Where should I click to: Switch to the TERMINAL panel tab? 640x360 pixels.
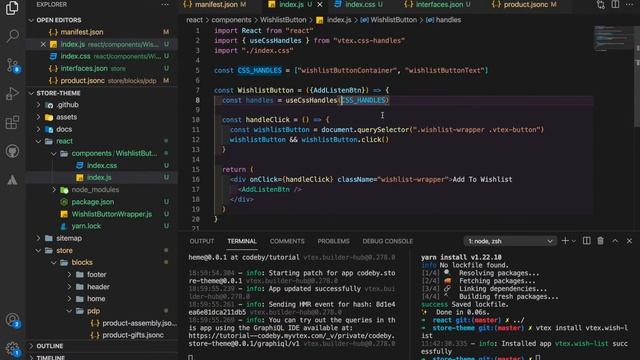click(x=242, y=241)
